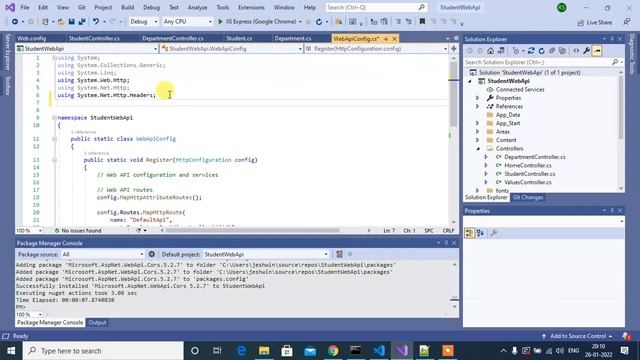Click the Navigate Backward toolbar icon
This screenshot has height=360, width=640.
pos(15,22)
